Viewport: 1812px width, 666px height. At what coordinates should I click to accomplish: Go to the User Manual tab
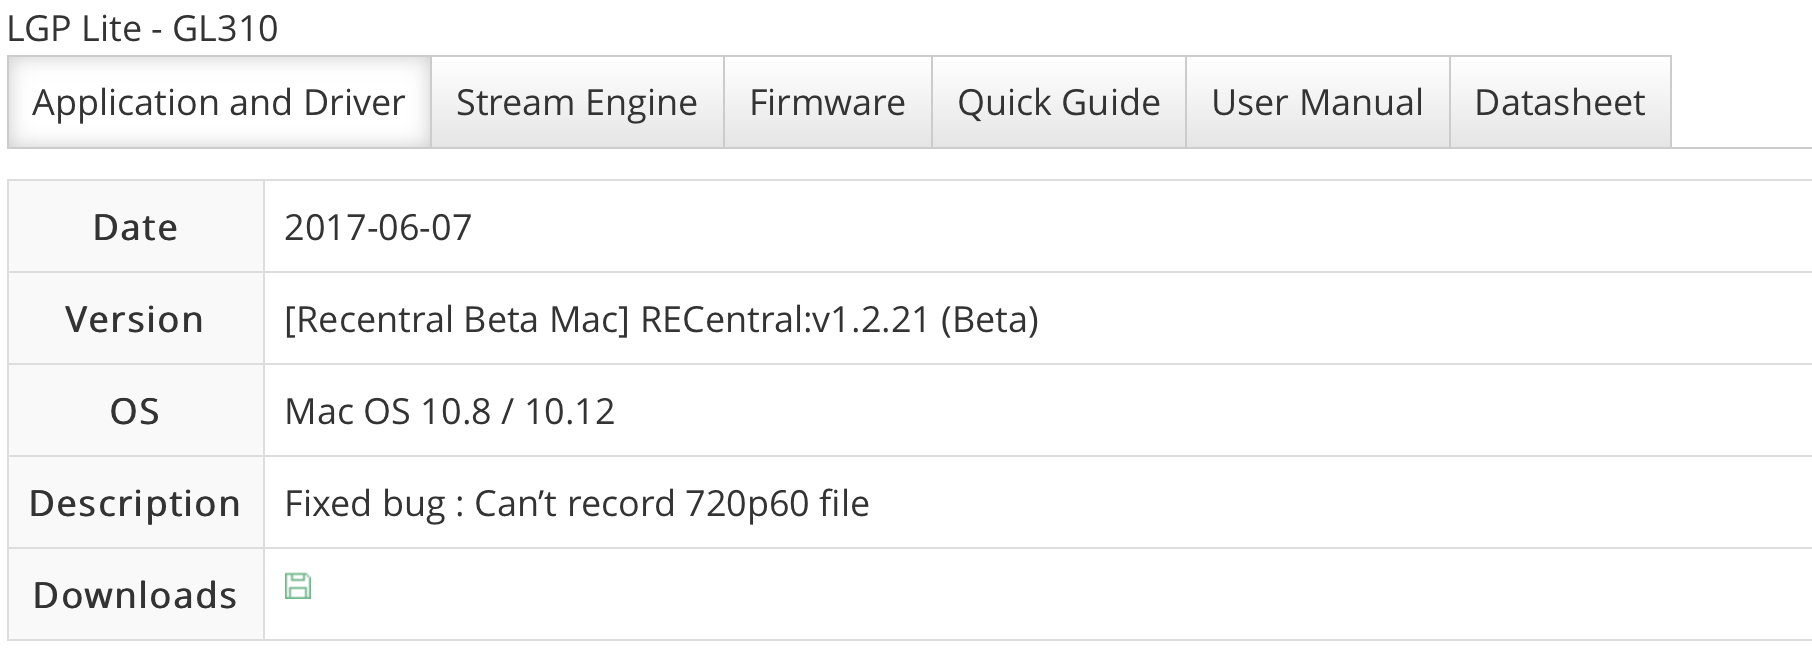tap(1318, 102)
